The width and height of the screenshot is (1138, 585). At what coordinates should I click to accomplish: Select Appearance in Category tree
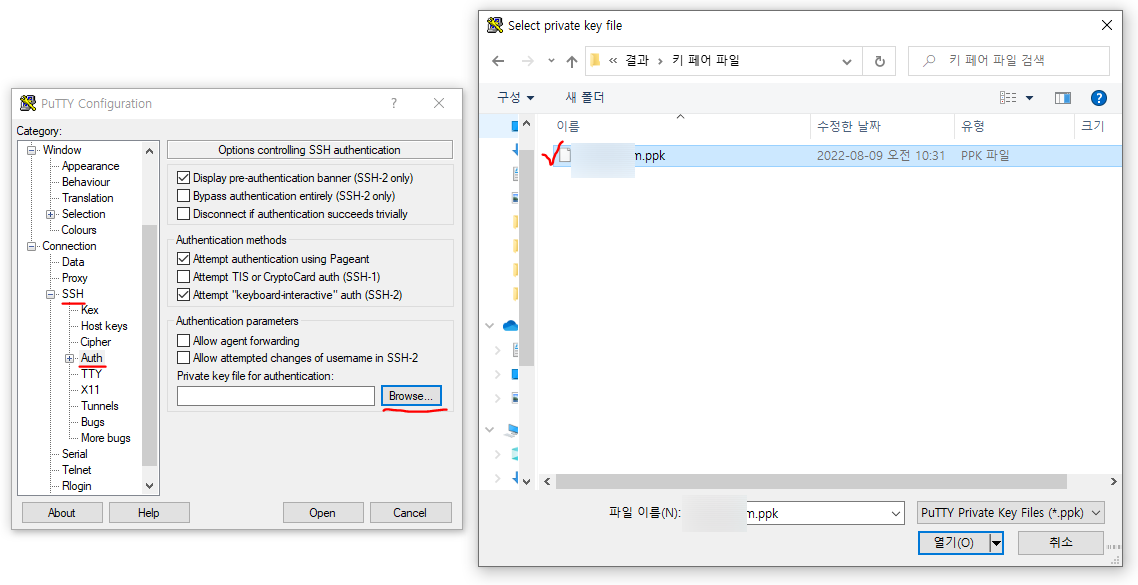point(91,166)
